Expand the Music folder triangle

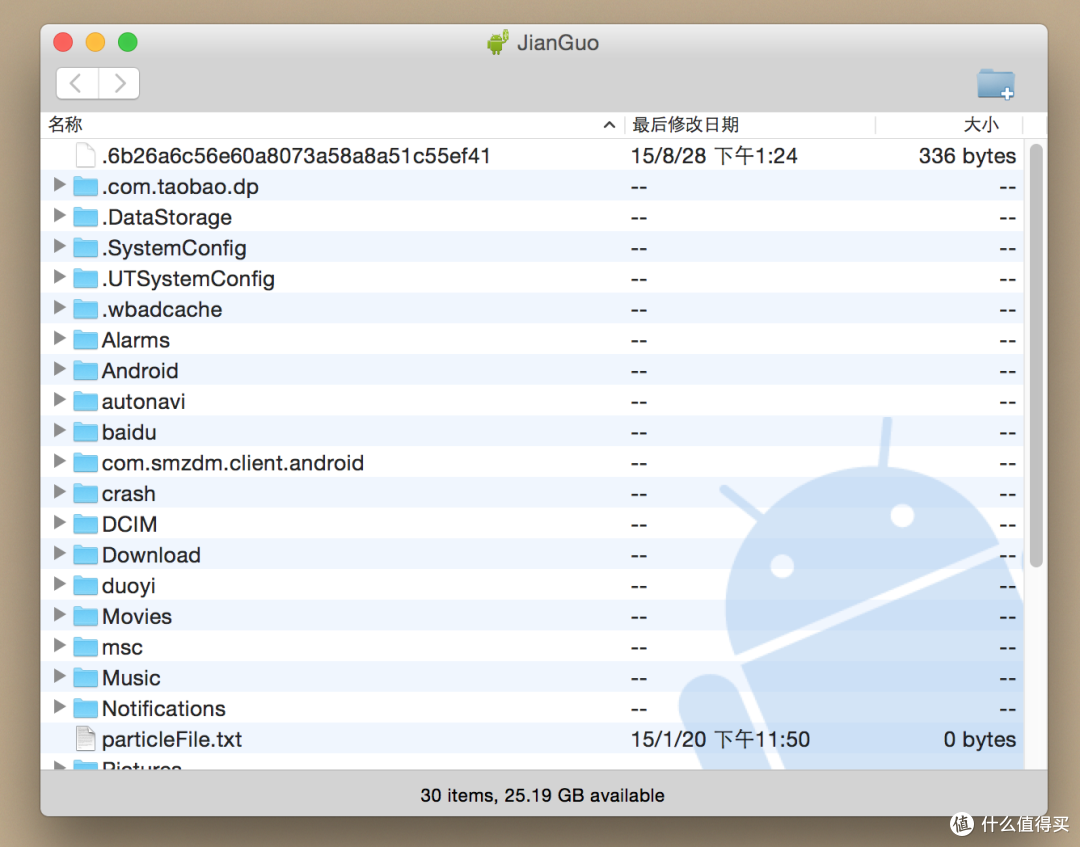click(60, 676)
